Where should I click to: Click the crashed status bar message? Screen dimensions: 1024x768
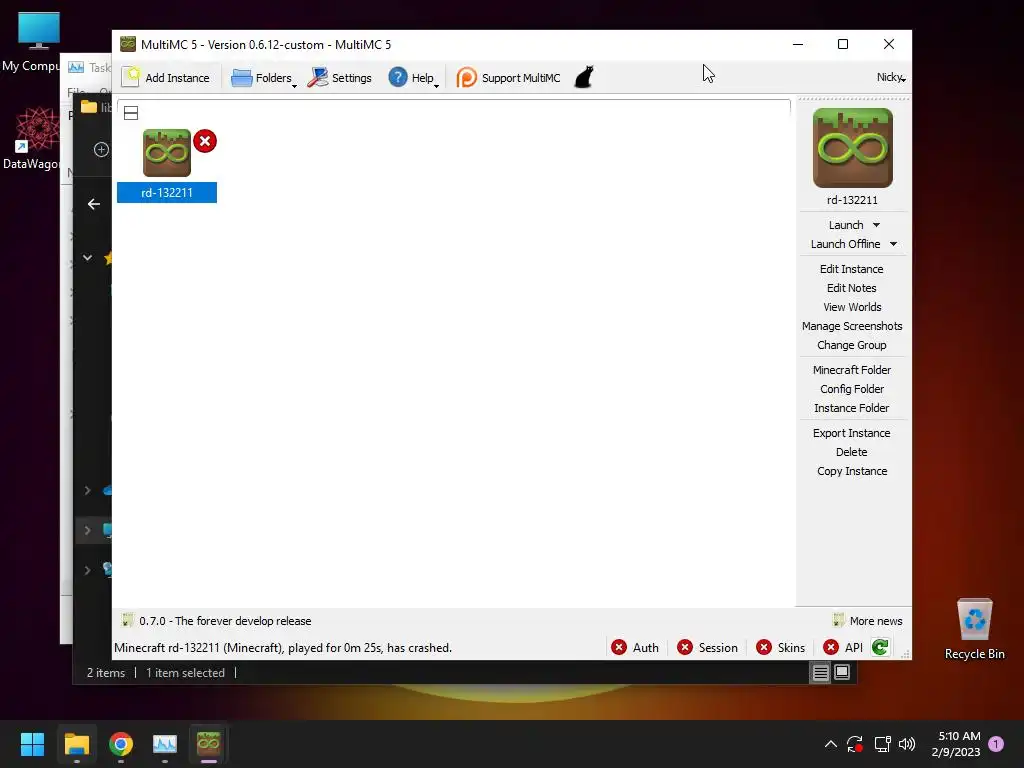point(283,648)
